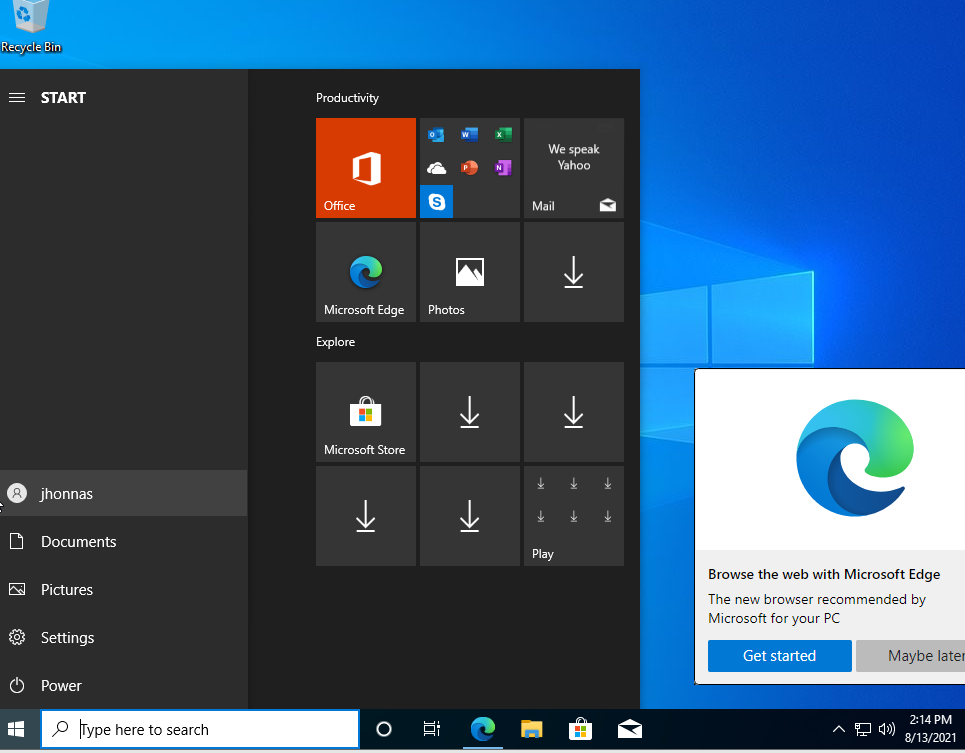Open the Office tile
Image resolution: width=965 pixels, height=753 pixels.
tap(366, 168)
